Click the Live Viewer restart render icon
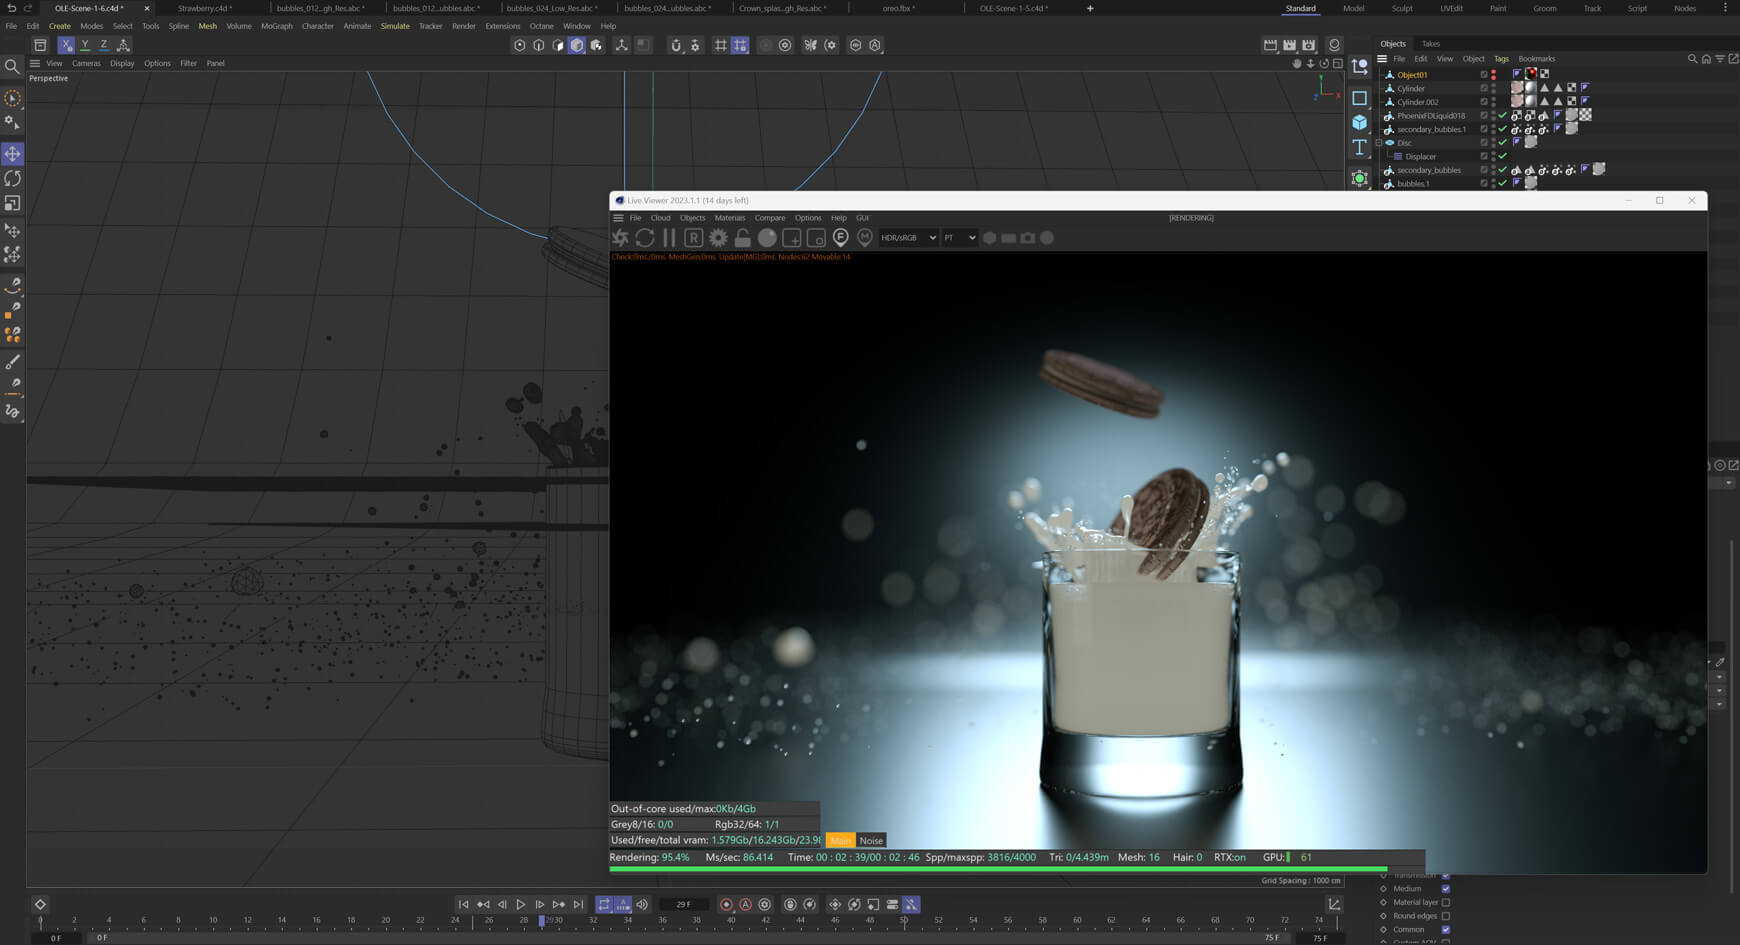 coord(645,238)
